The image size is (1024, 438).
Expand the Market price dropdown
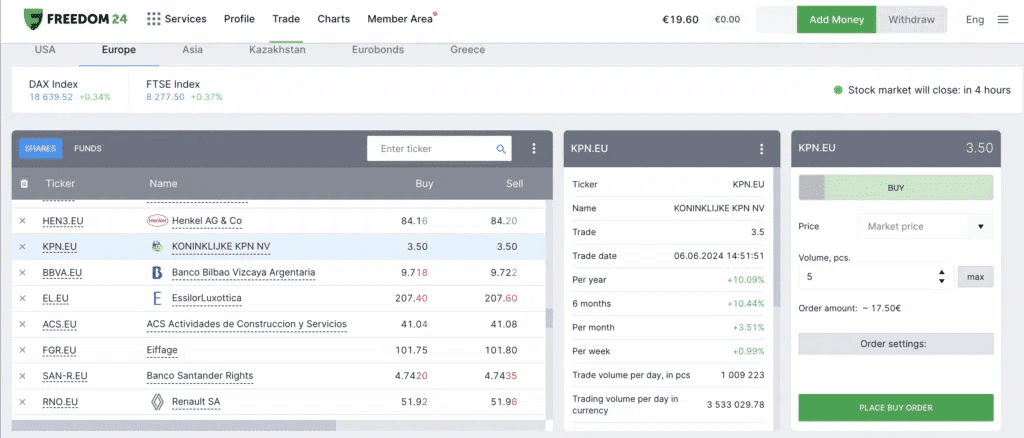[x=926, y=227]
